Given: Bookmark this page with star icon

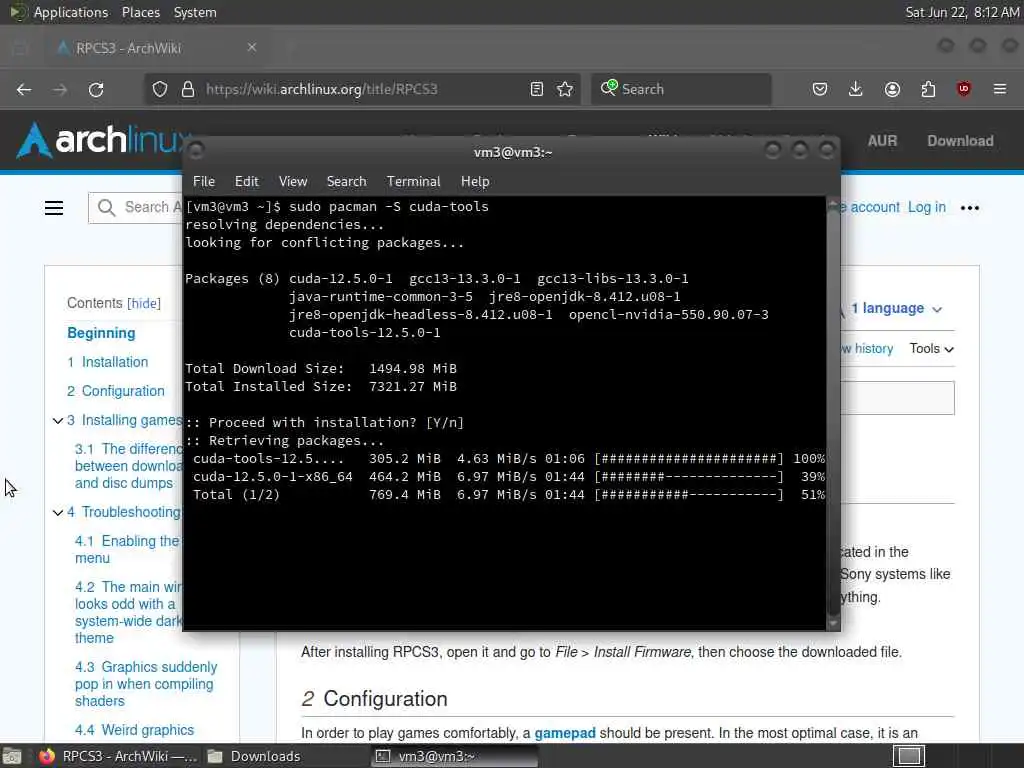Looking at the screenshot, I should (566, 89).
